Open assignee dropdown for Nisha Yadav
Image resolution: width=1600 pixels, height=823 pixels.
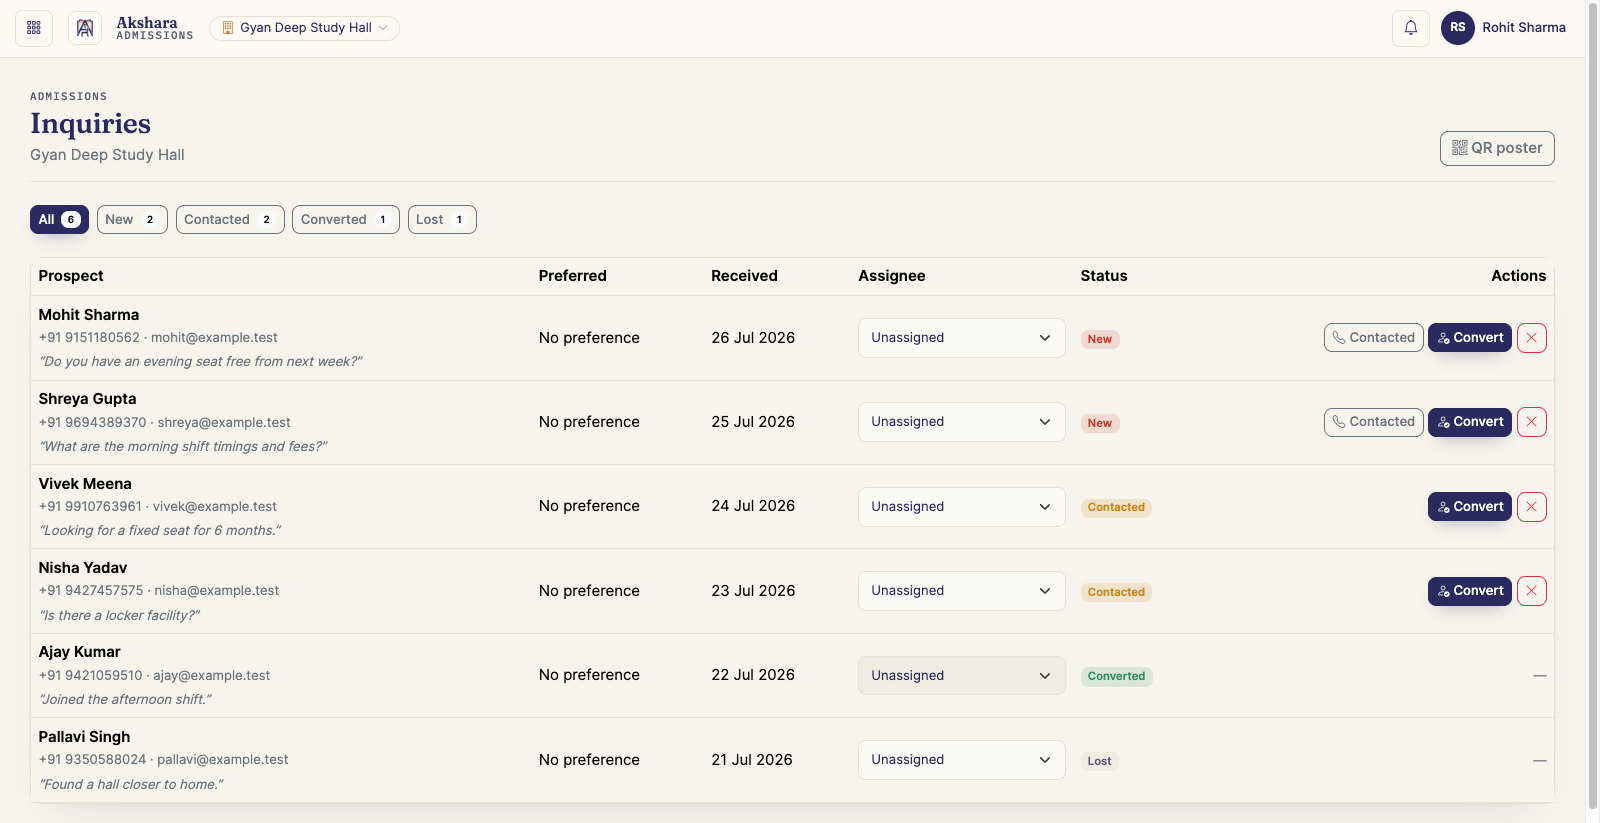point(961,591)
